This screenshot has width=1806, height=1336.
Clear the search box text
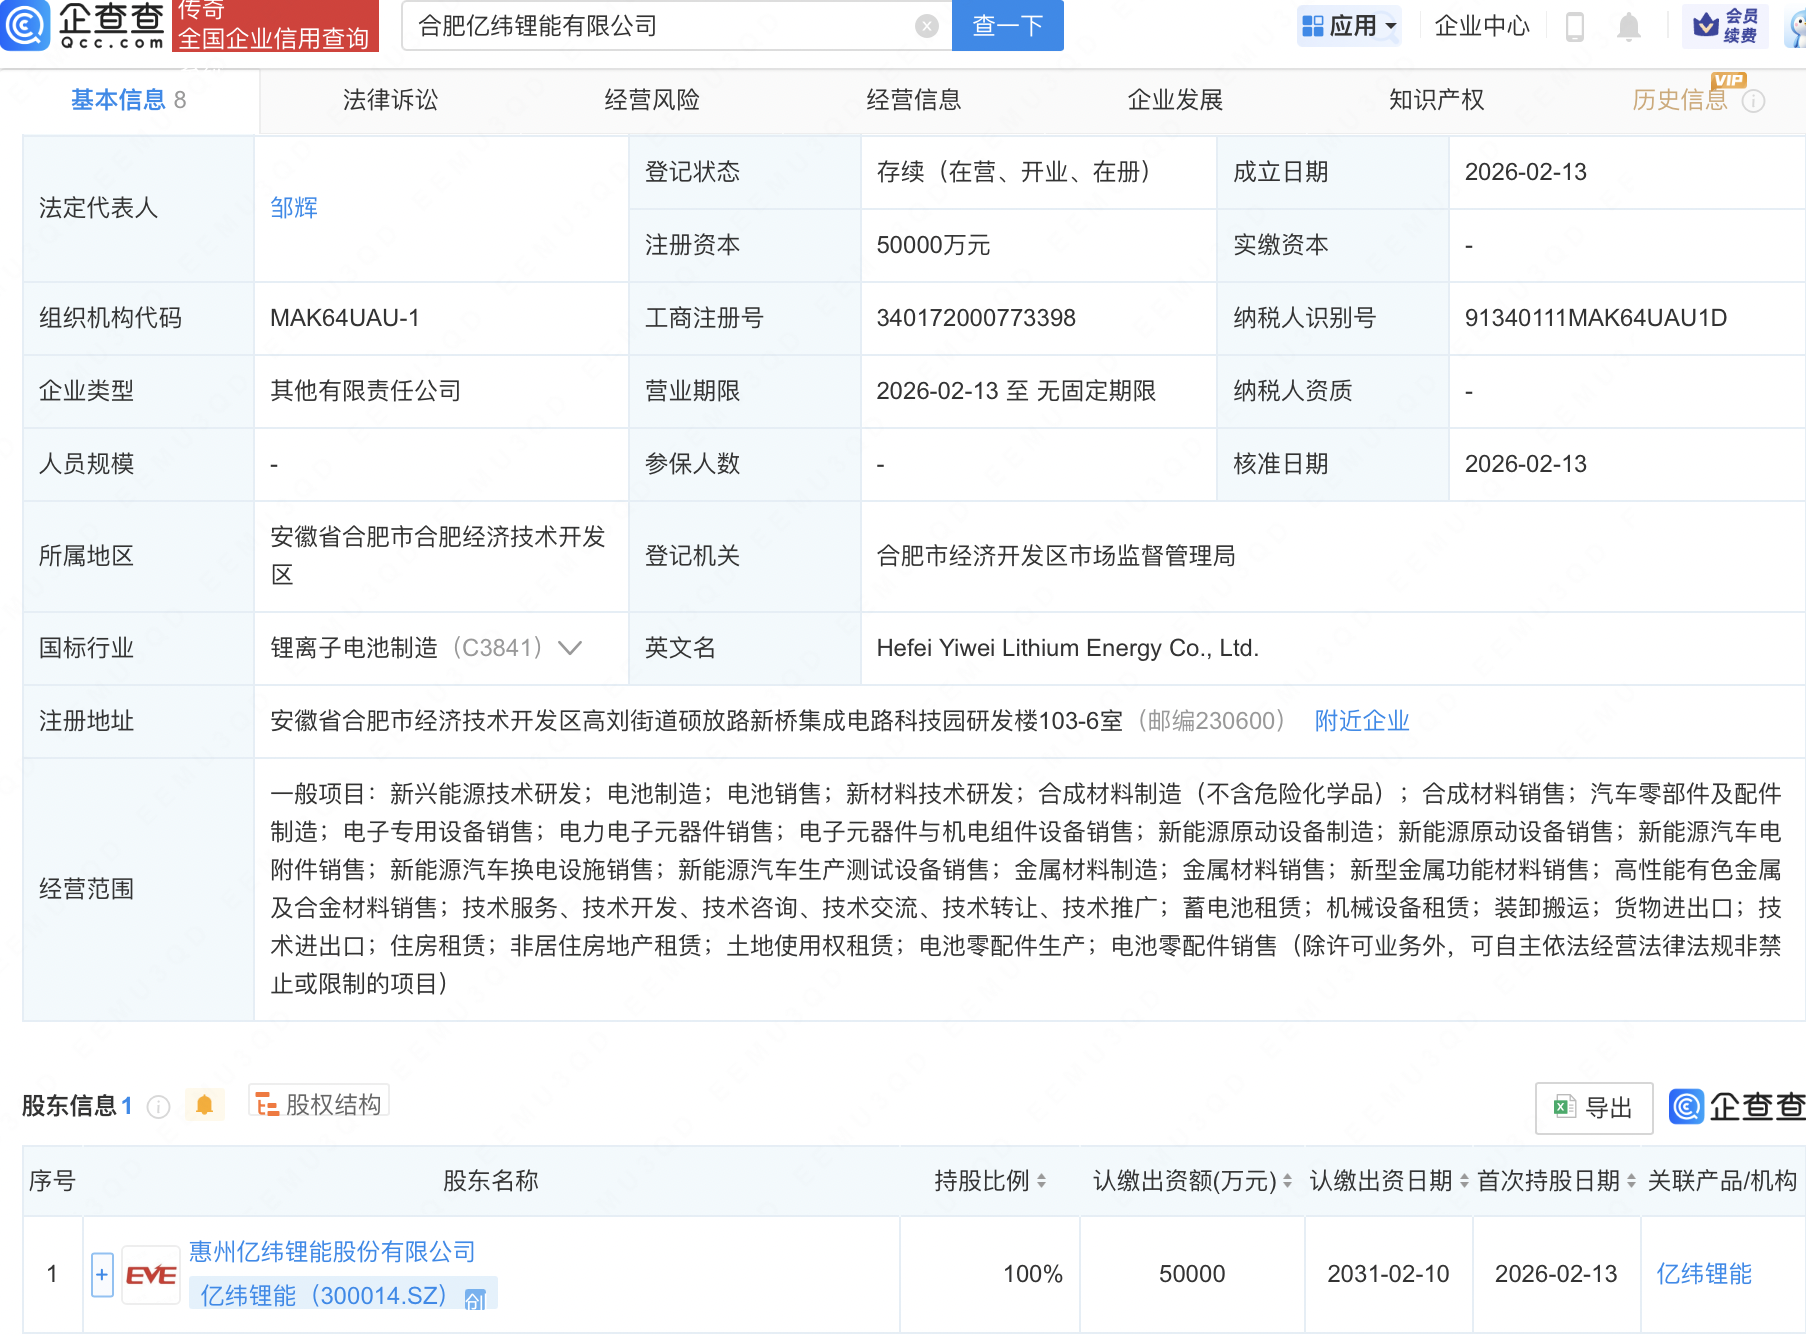point(927,26)
